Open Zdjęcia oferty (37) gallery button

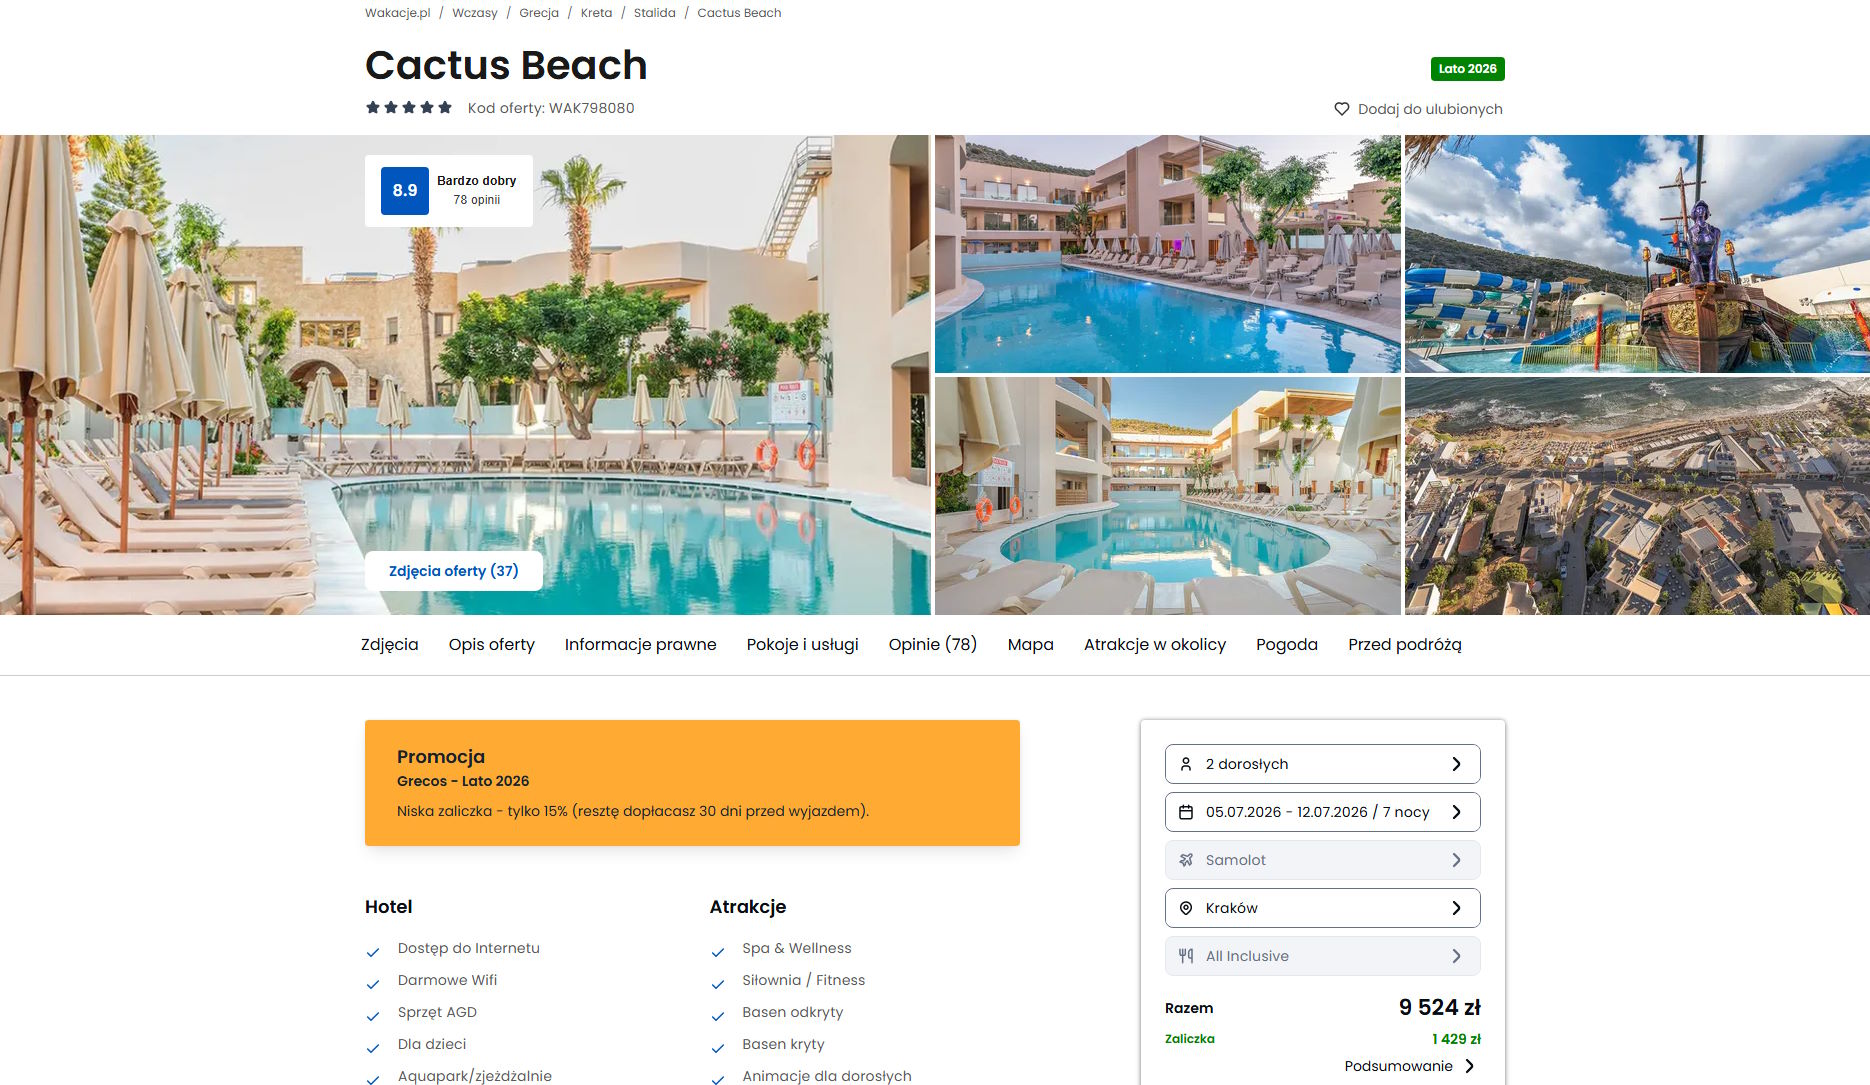[454, 571]
